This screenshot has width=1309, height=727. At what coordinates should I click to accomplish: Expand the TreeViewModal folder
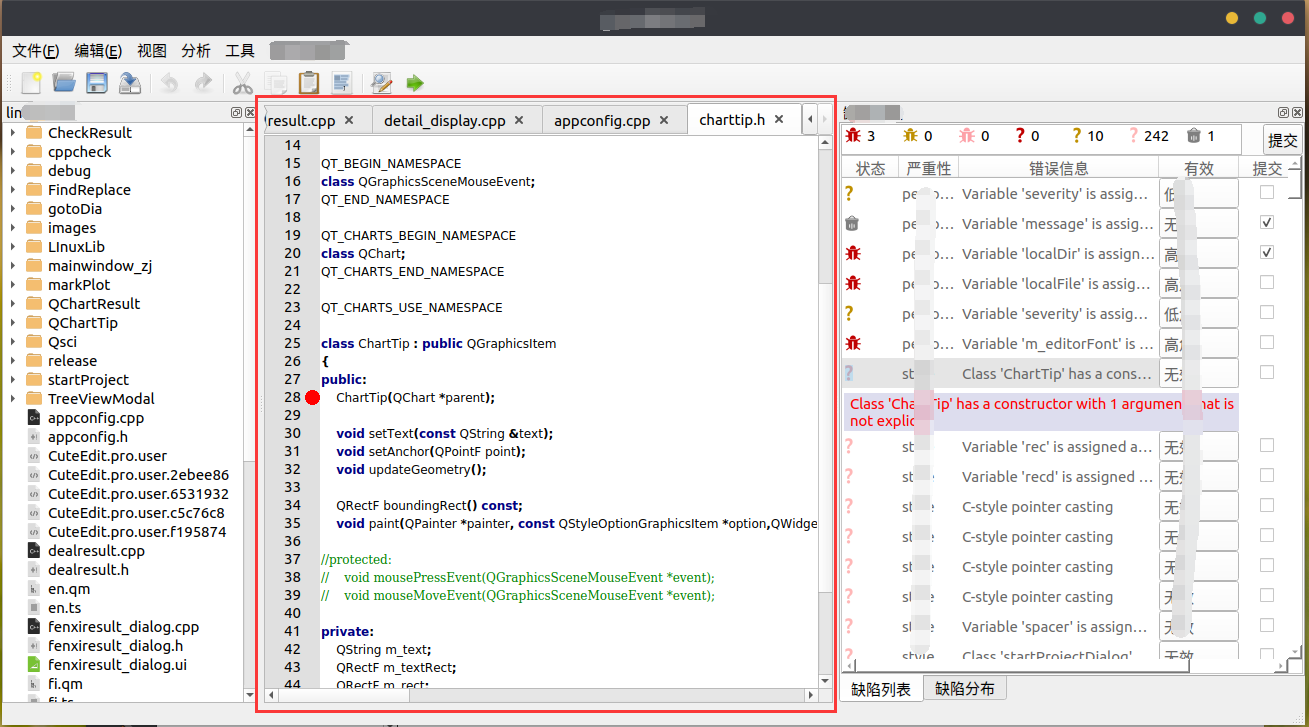pos(12,399)
